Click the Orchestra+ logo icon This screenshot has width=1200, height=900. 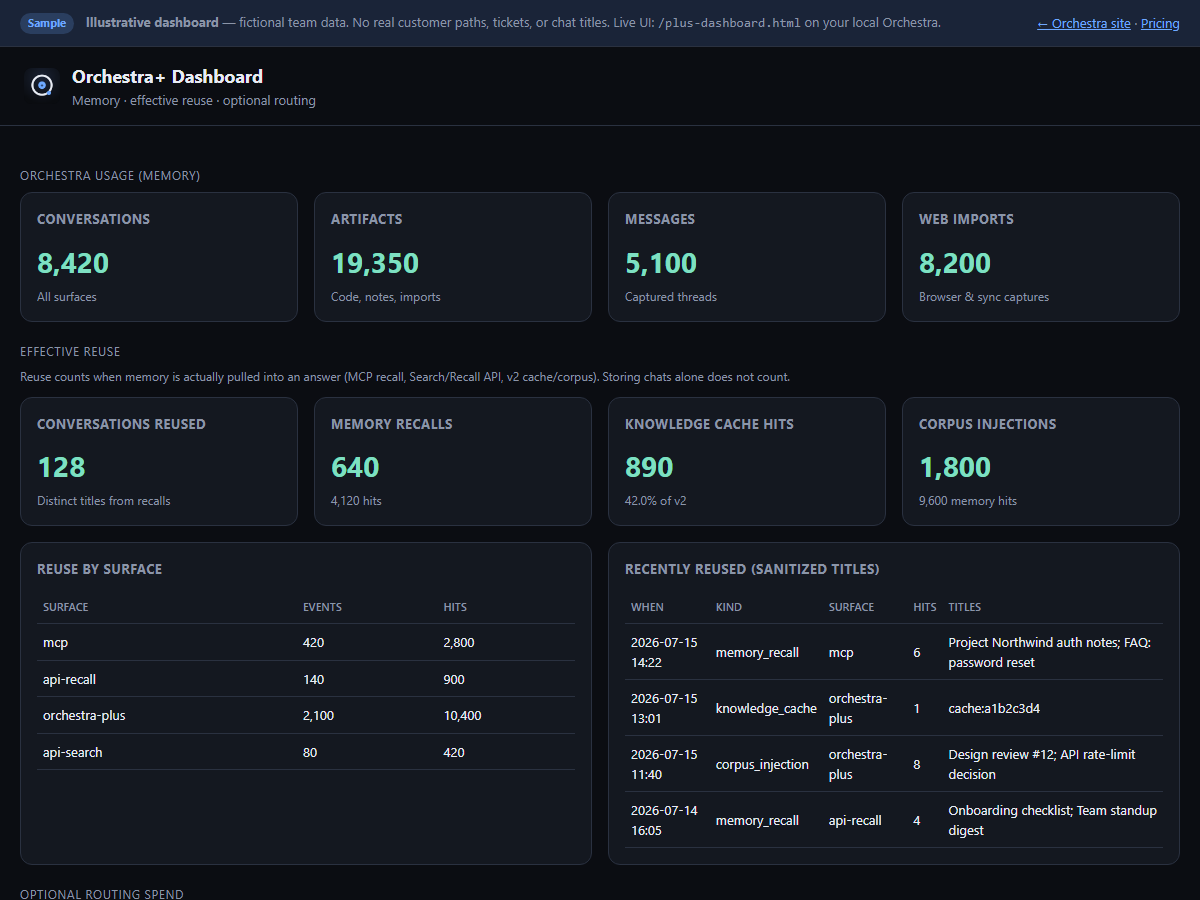pos(42,86)
